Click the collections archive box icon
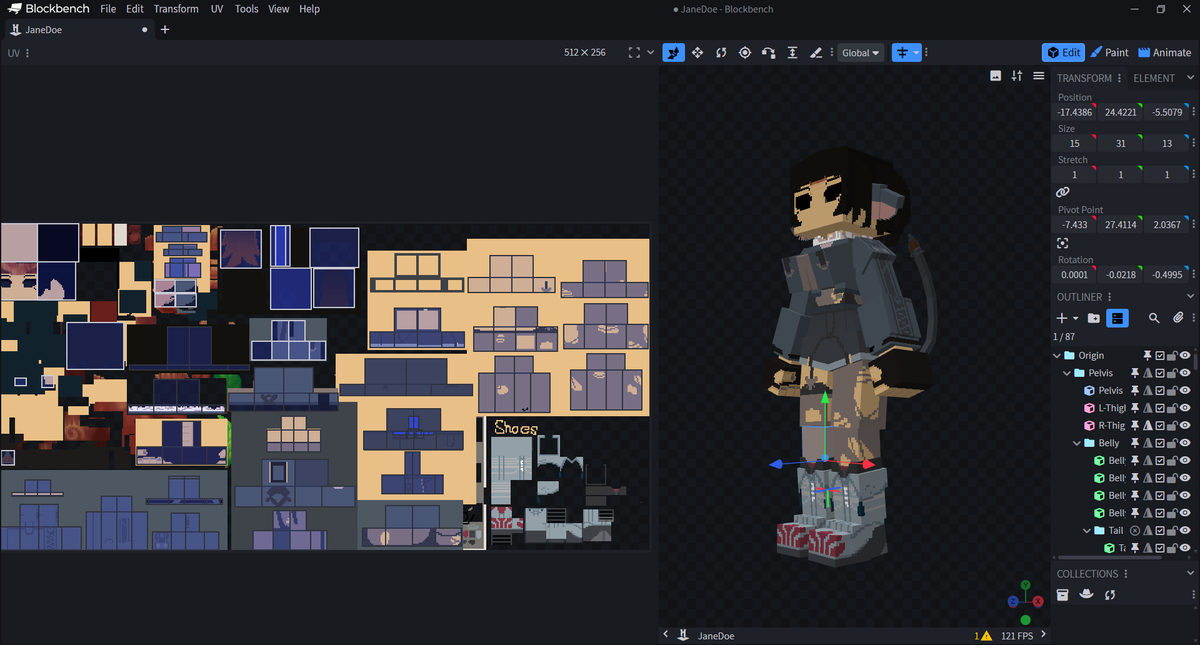This screenshot has width=1200, height=645. 1063,595
